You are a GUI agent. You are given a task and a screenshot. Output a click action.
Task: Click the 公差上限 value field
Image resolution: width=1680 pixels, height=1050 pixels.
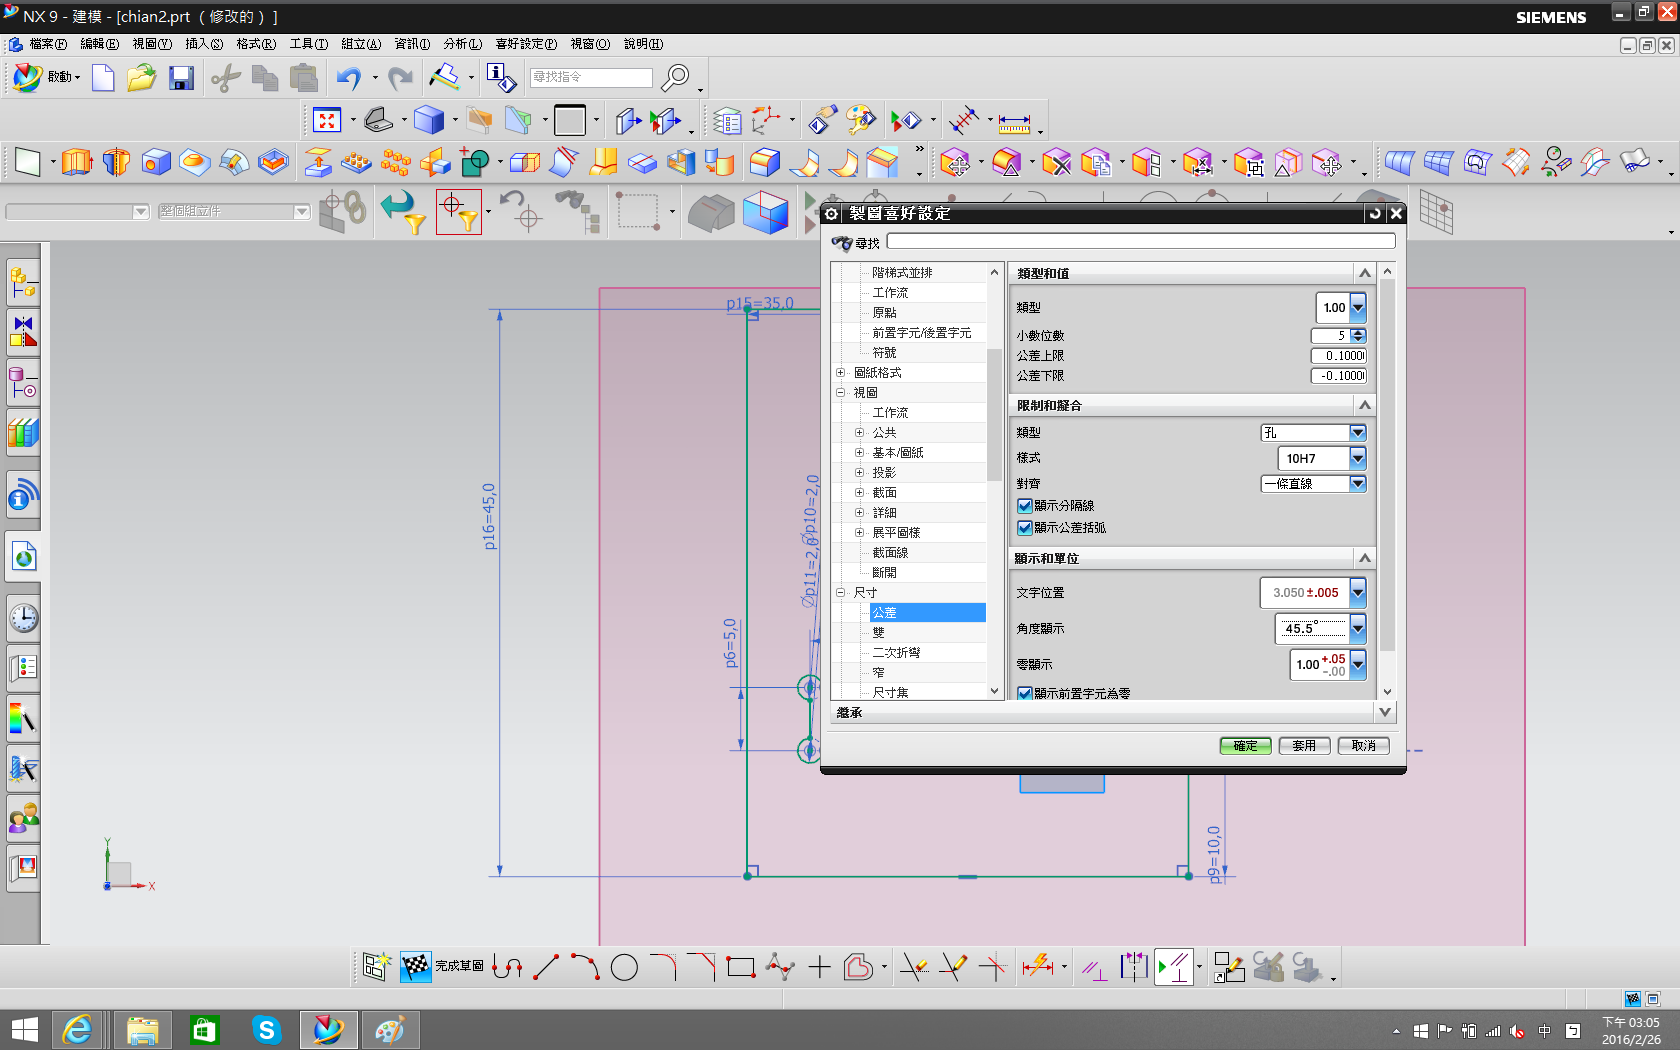pos(1339,356)
